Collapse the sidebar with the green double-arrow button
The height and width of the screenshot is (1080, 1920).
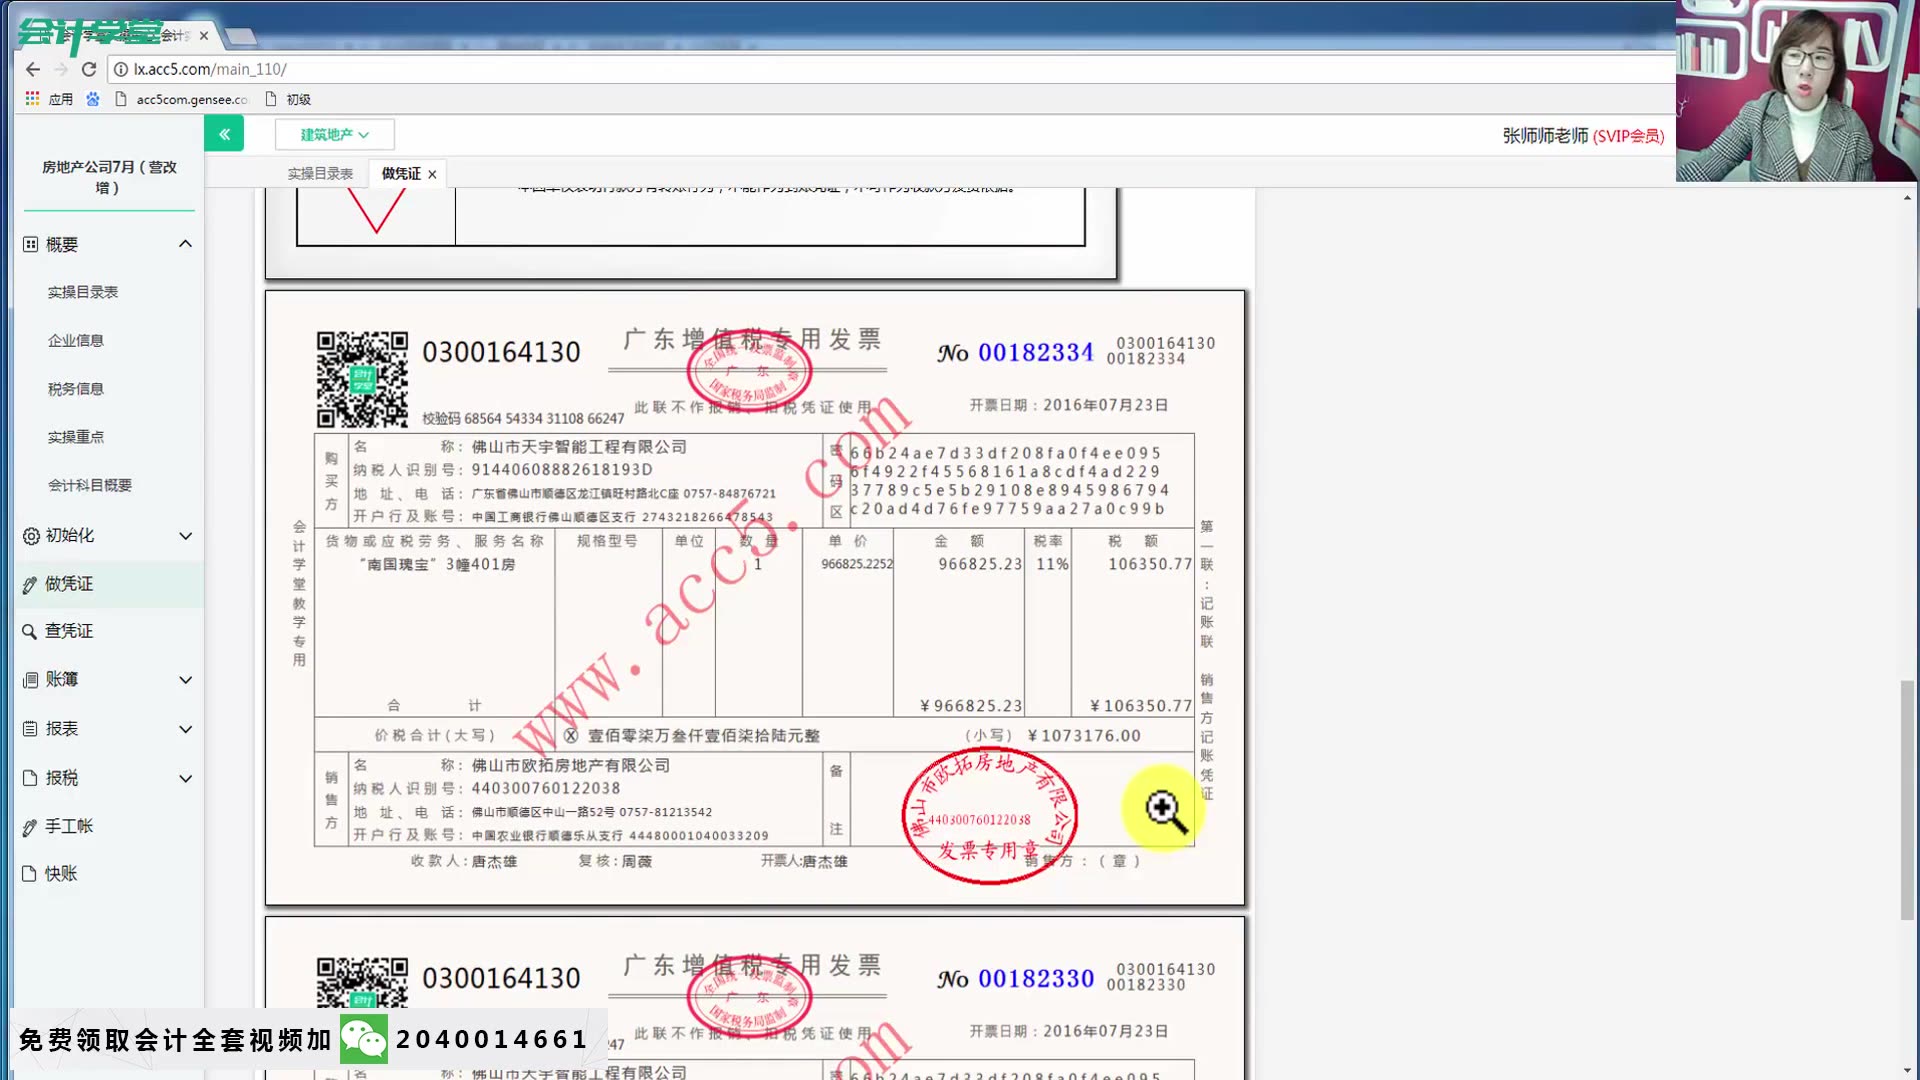[x=224, y=133]
